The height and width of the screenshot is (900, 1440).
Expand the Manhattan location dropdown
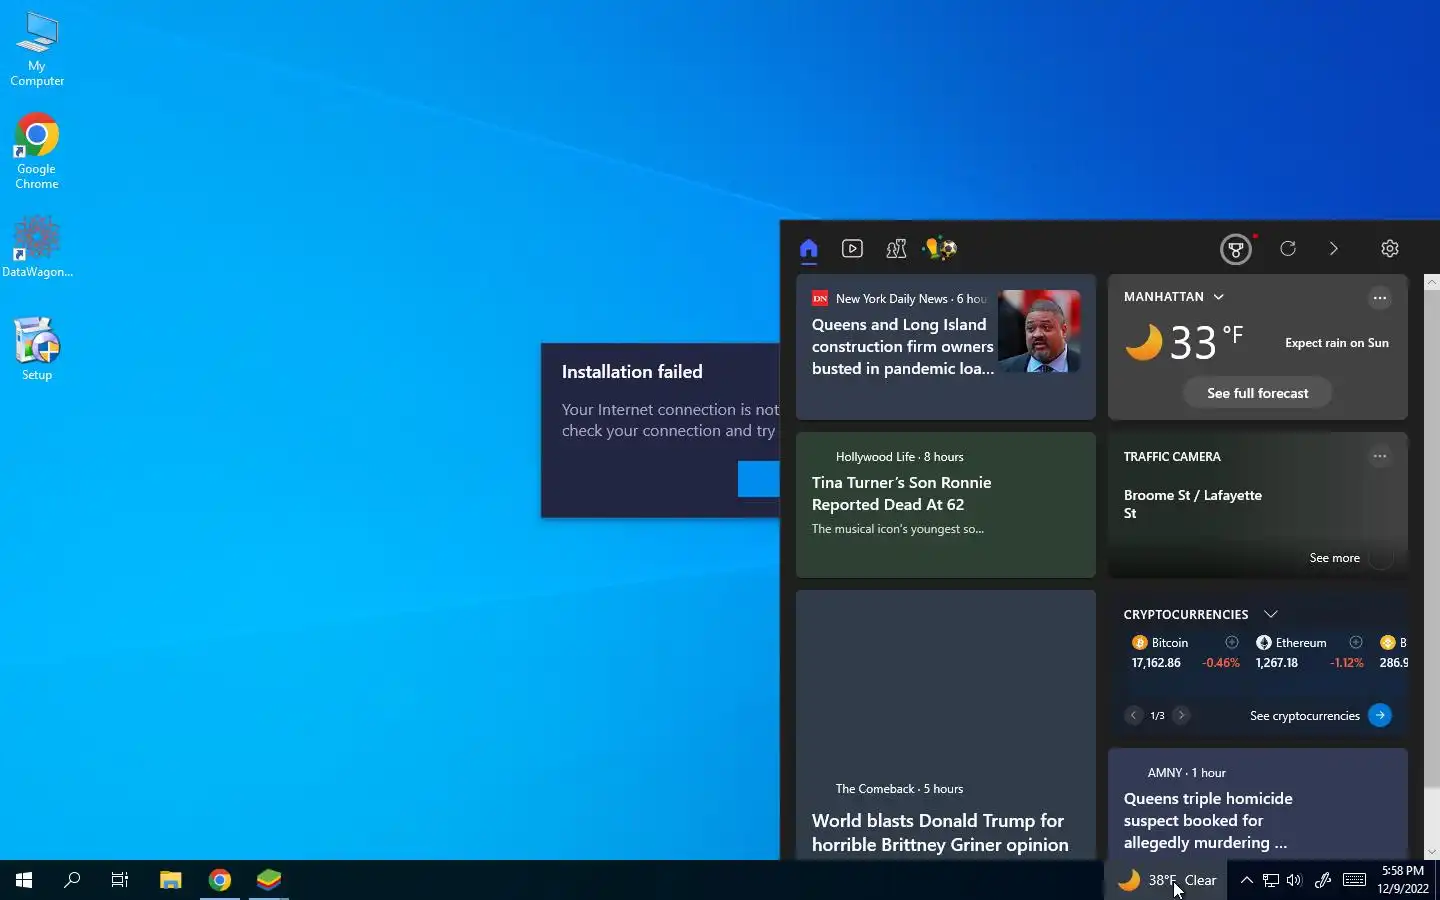coord(1218,297)
